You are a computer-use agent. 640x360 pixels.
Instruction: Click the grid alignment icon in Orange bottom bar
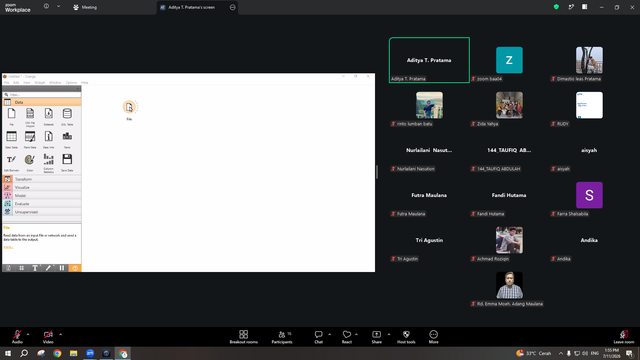coord(22,268)
